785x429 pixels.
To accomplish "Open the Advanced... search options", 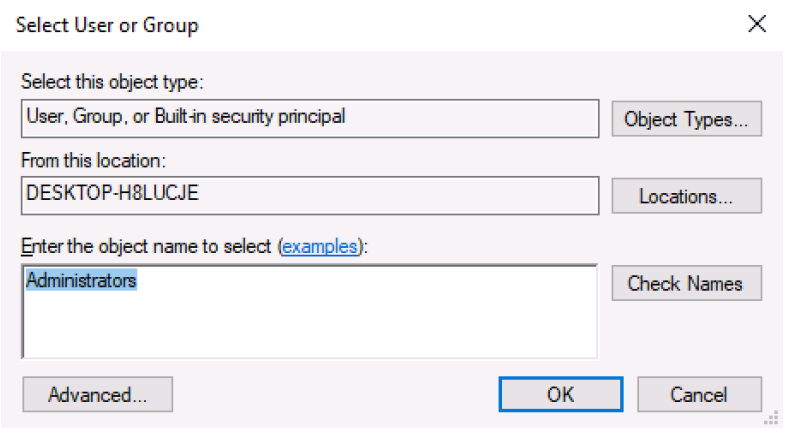I will coord(98,394).
